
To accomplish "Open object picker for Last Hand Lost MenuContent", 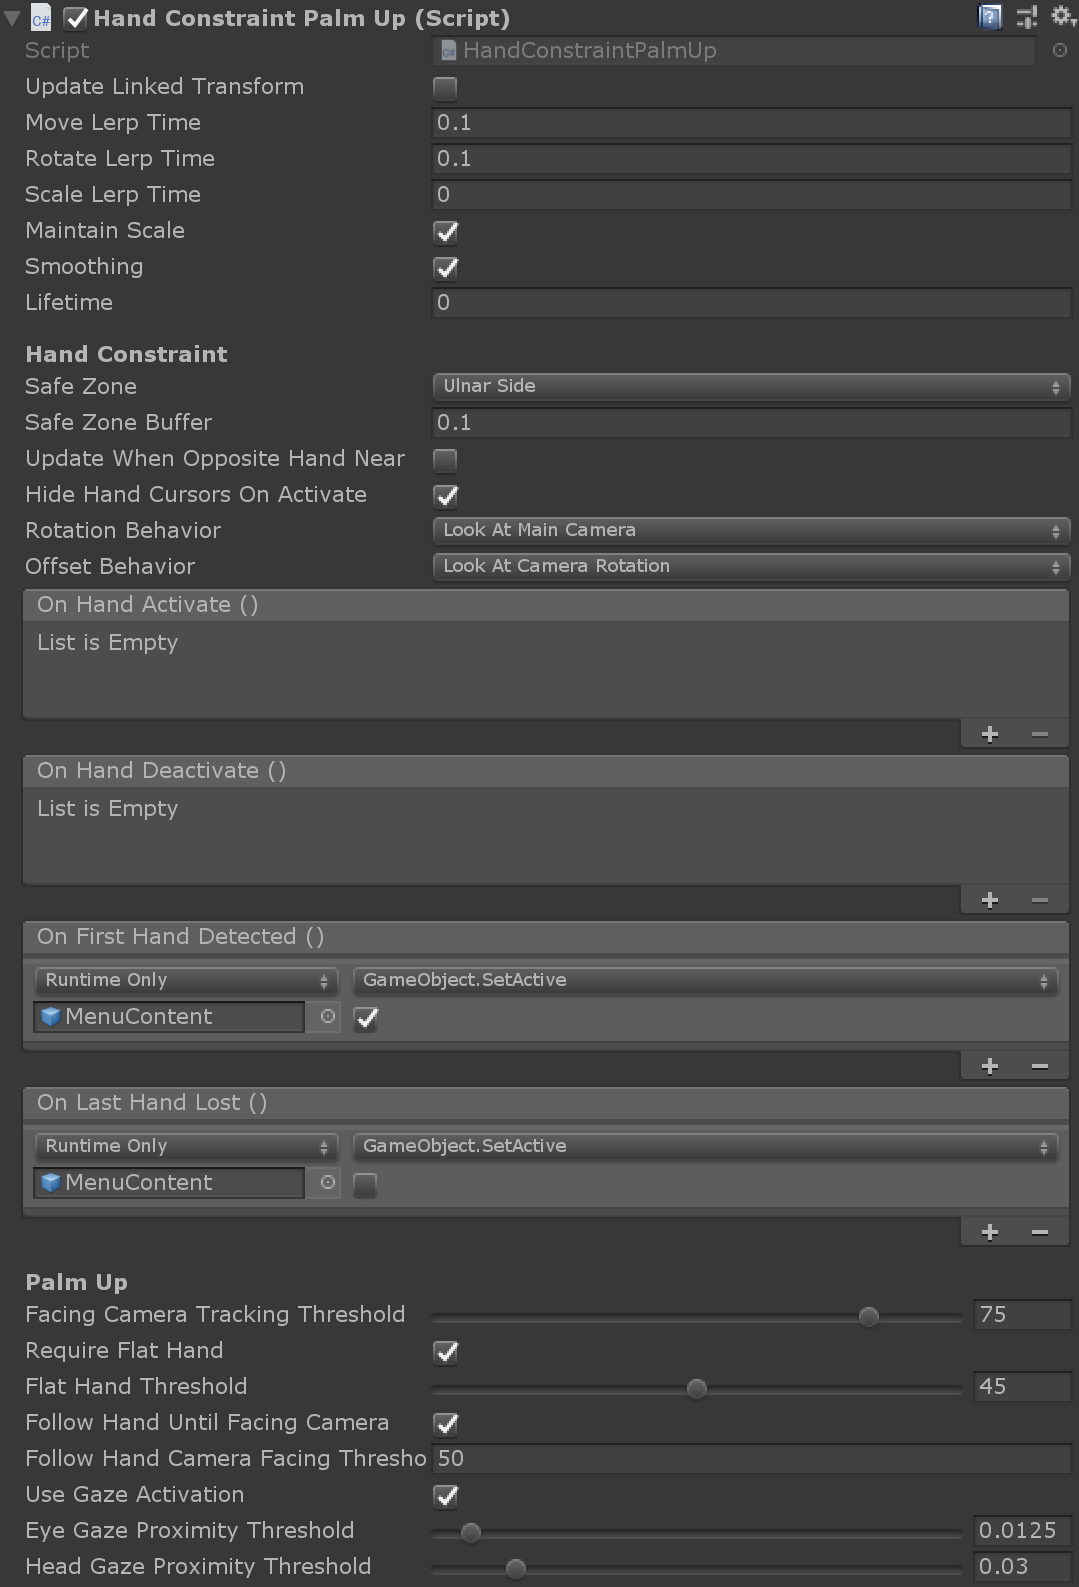I will coord(327,1182).
